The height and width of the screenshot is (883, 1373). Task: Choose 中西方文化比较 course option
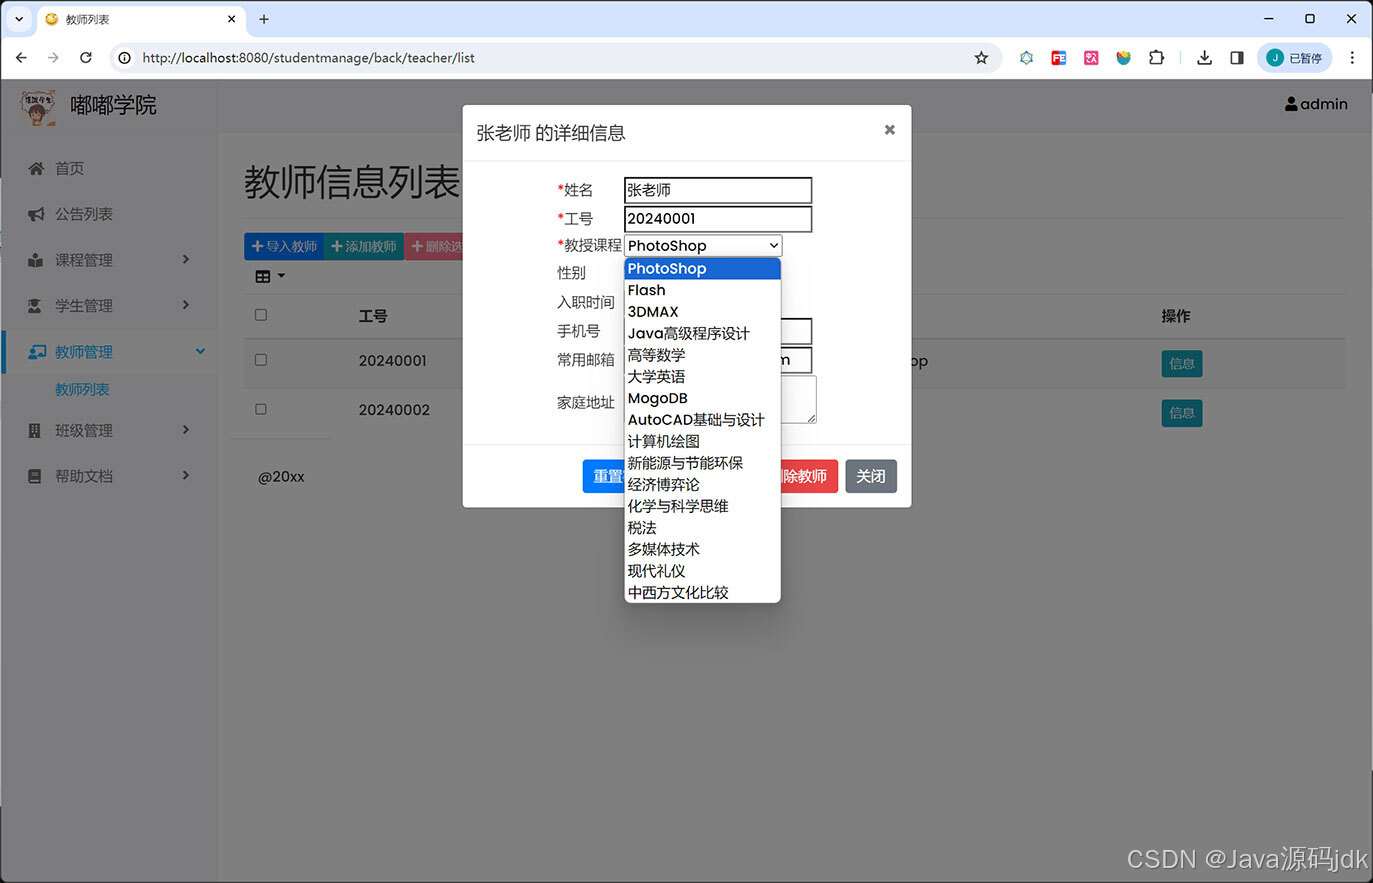coord(702,593)
